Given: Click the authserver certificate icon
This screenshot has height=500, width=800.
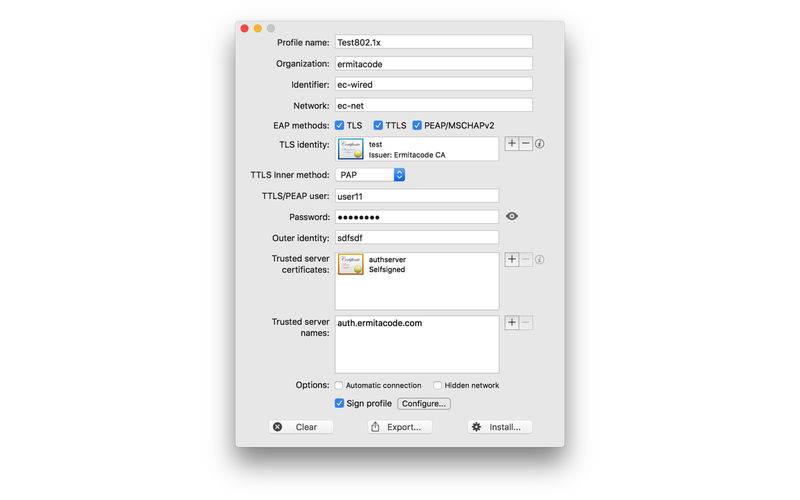Looking at the screenshot, I should pyautogui.click(x=351, y=264).
